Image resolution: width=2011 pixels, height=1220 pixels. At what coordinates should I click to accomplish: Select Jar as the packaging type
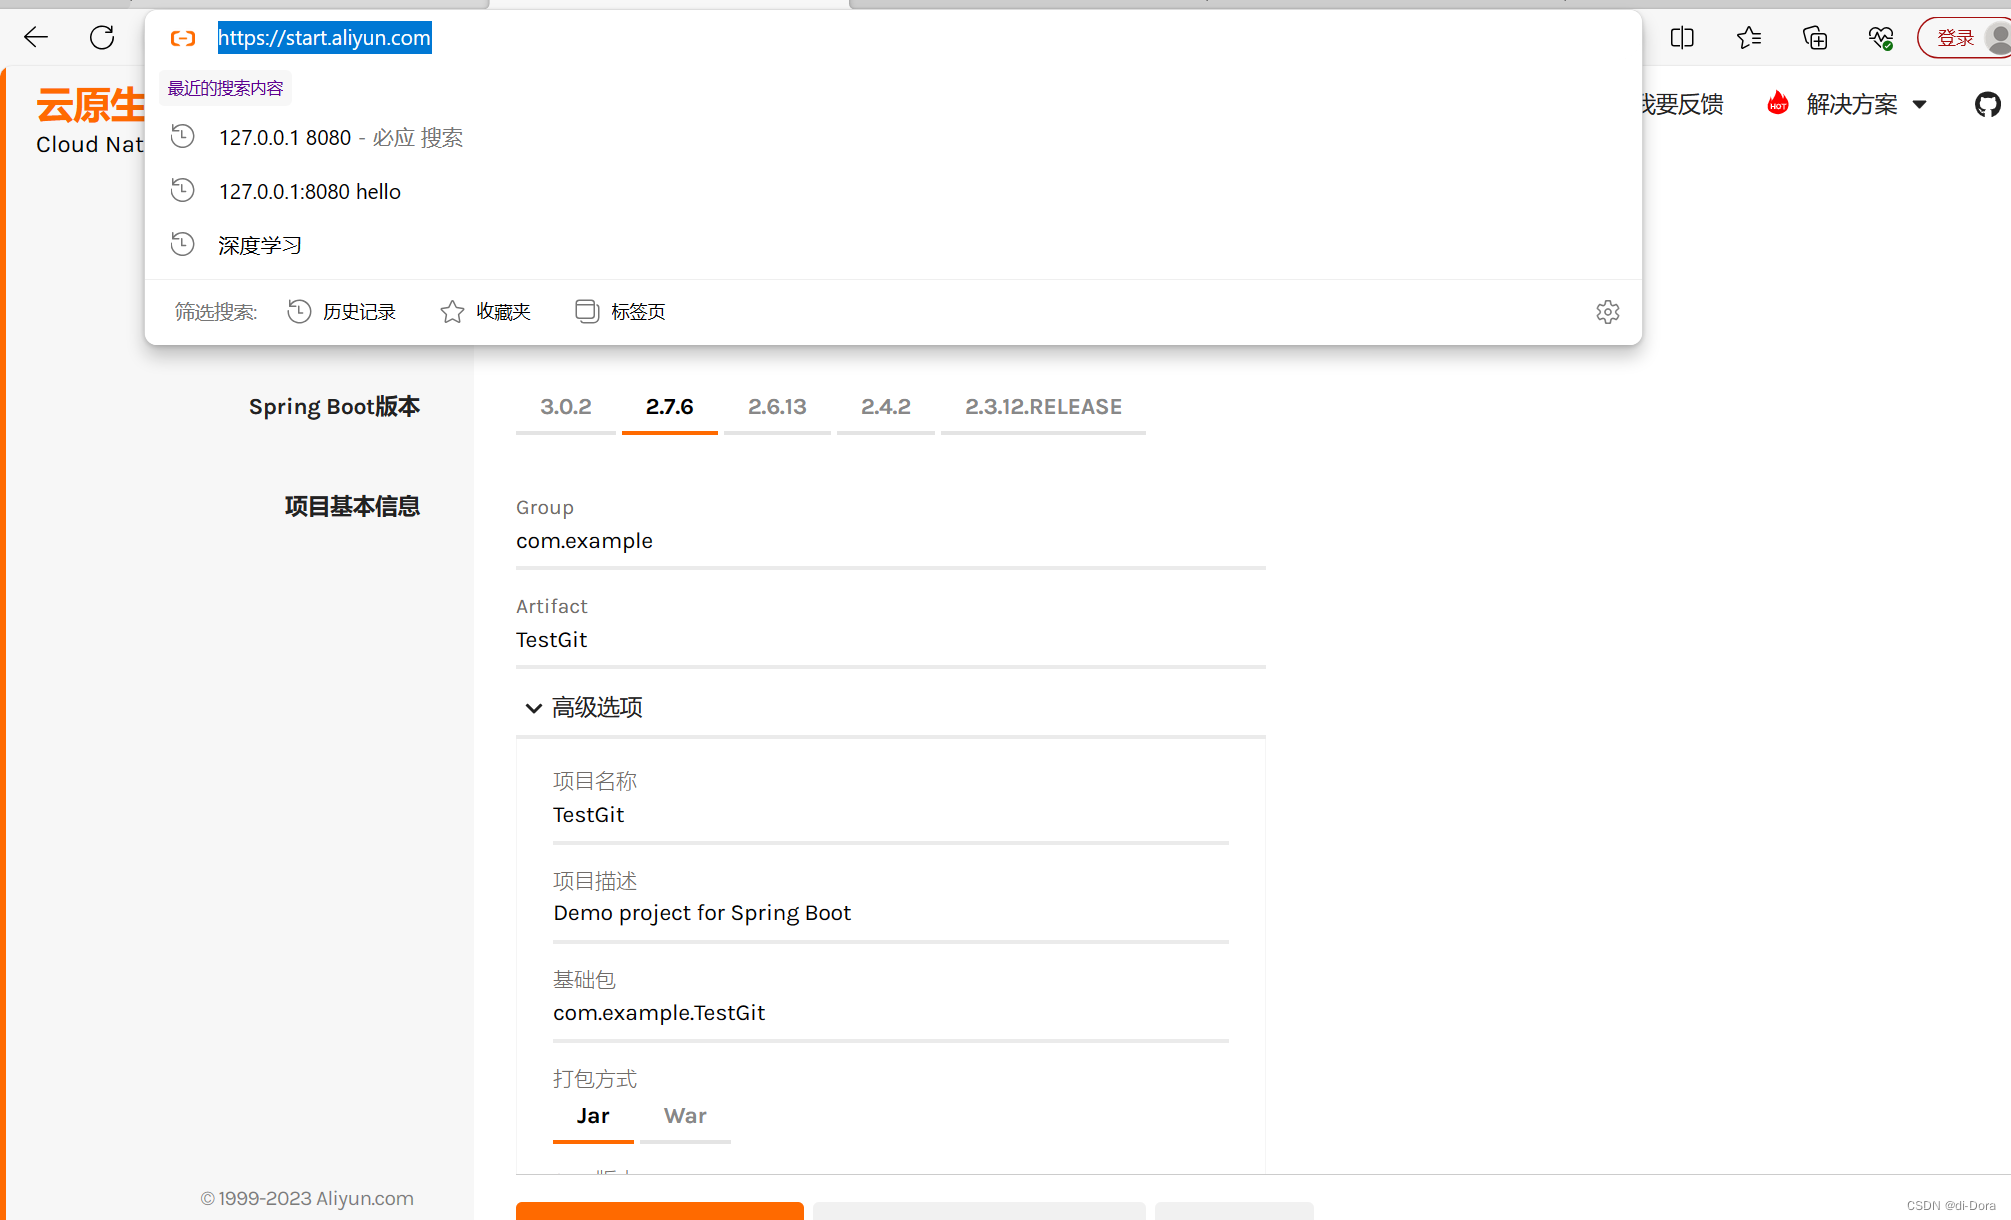pos(593,1116)
